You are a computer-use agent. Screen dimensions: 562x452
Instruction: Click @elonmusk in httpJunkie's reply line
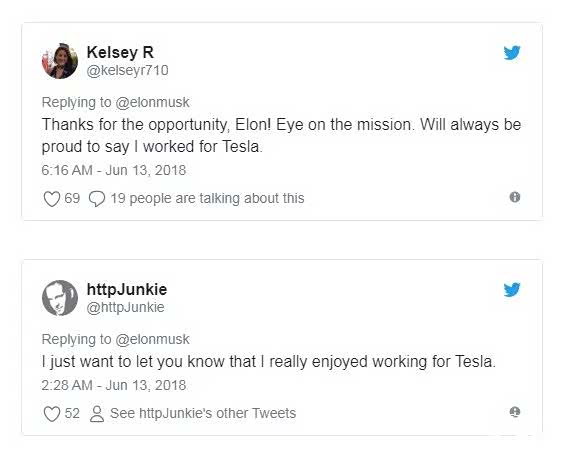(x=152, y=339)
